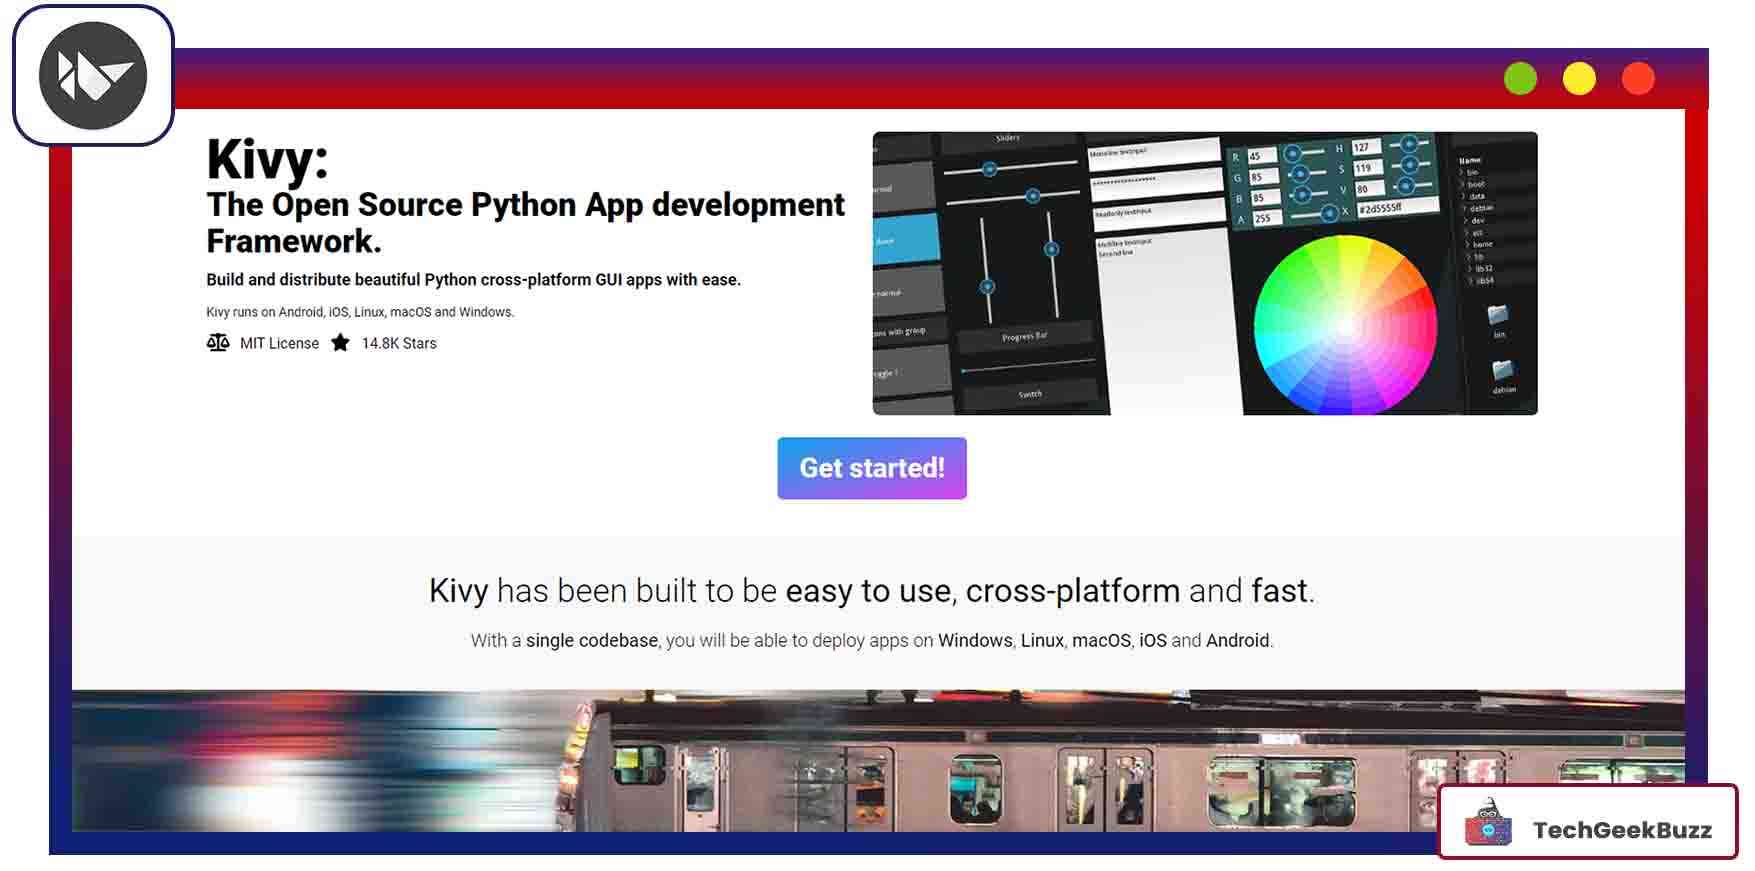Click the TechGeekBuzz robot logo

point(1488,824)
